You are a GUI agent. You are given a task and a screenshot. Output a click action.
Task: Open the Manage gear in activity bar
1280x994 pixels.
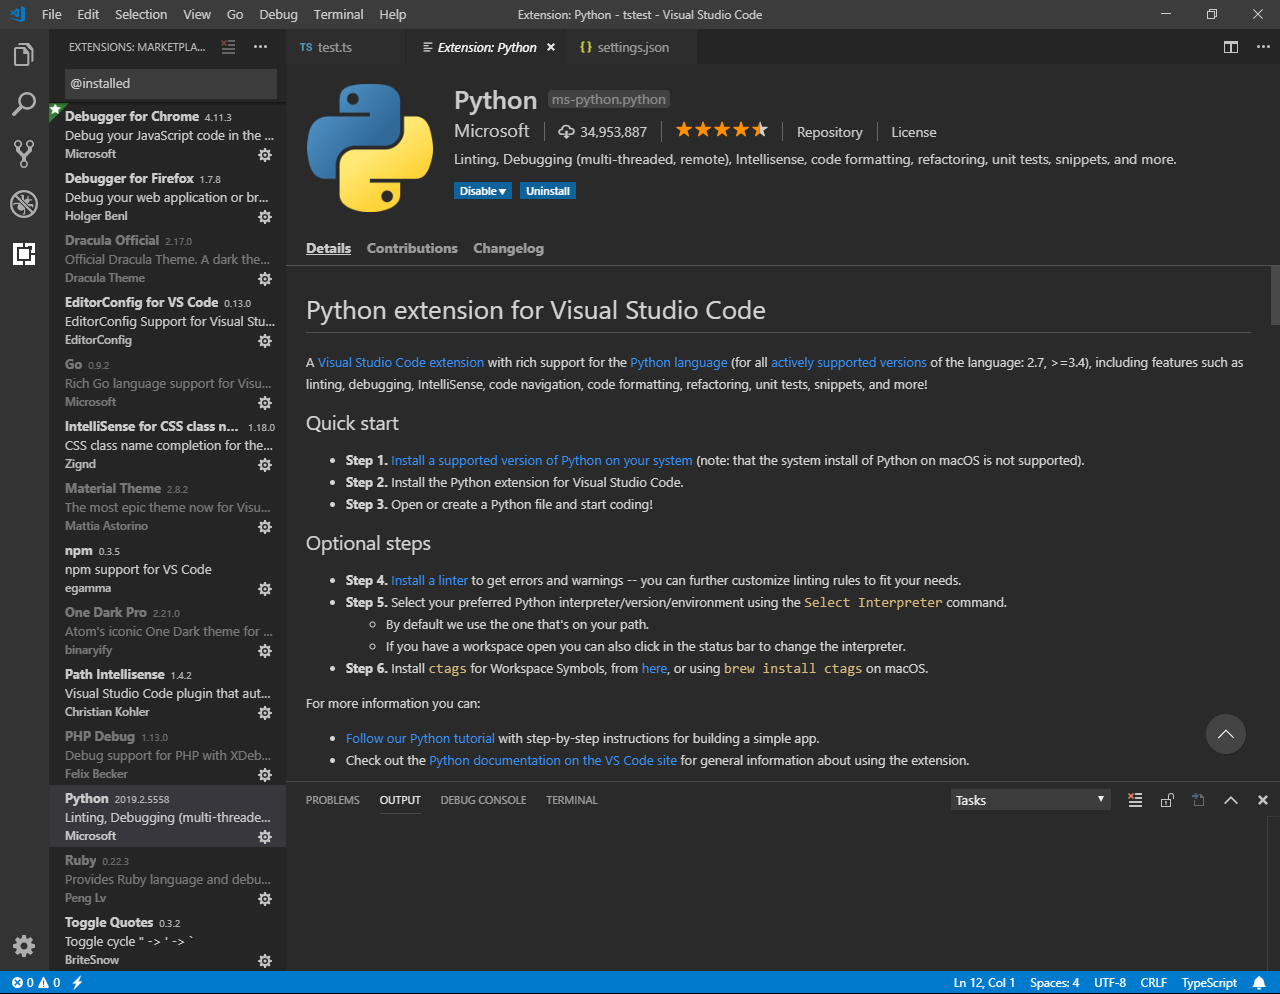24,946
